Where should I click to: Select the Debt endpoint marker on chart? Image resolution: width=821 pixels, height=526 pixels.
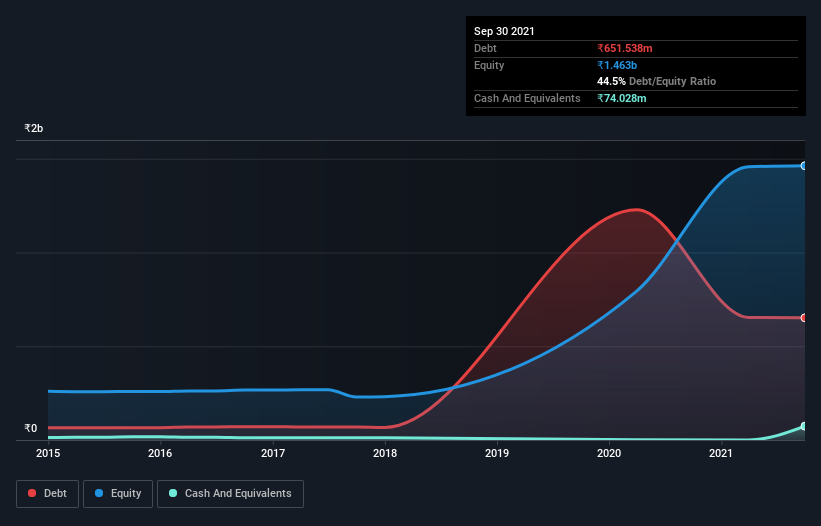tap(804, 318)
